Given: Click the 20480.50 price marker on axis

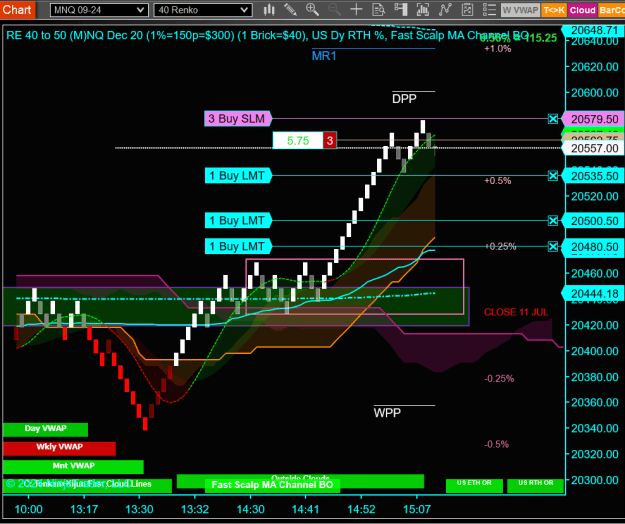Looking at the screenshot, I should (594, 247).
